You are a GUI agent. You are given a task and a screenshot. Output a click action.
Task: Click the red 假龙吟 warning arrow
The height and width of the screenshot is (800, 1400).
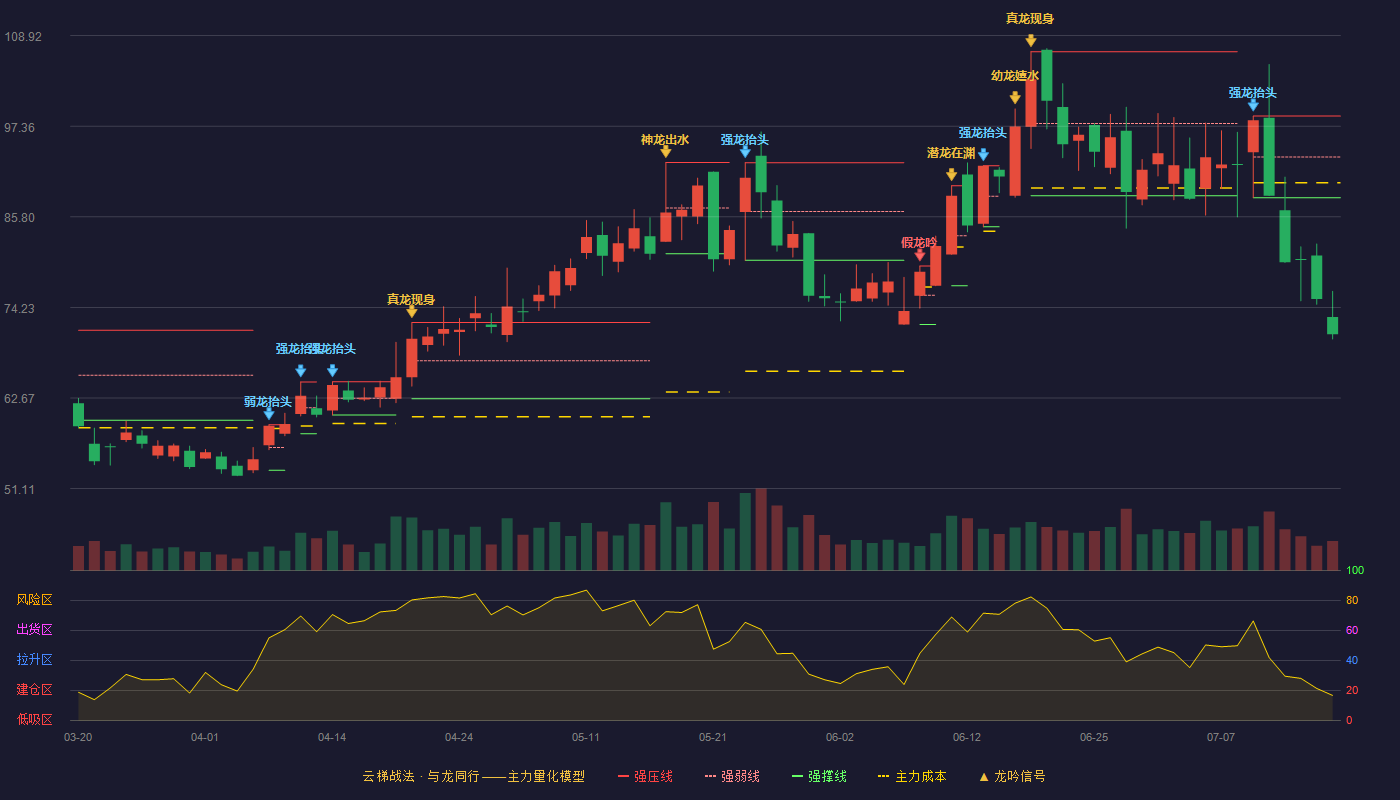[919, 254]
